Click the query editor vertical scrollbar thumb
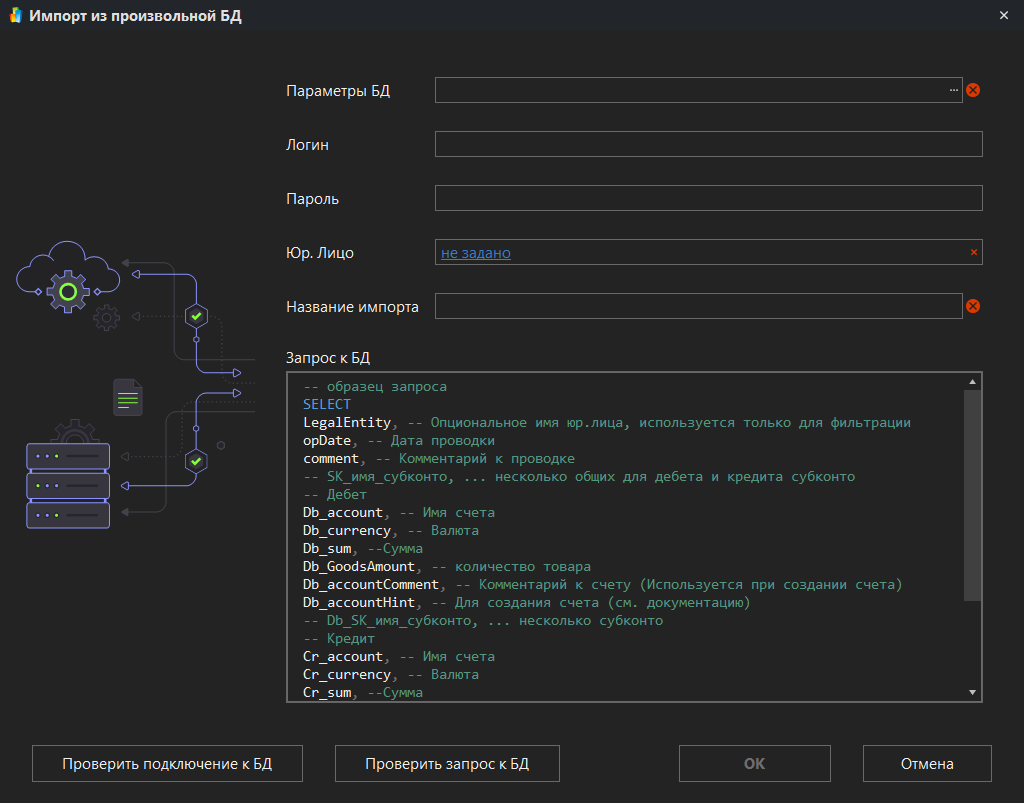1024x803 pixels. [x=972, y=495]
